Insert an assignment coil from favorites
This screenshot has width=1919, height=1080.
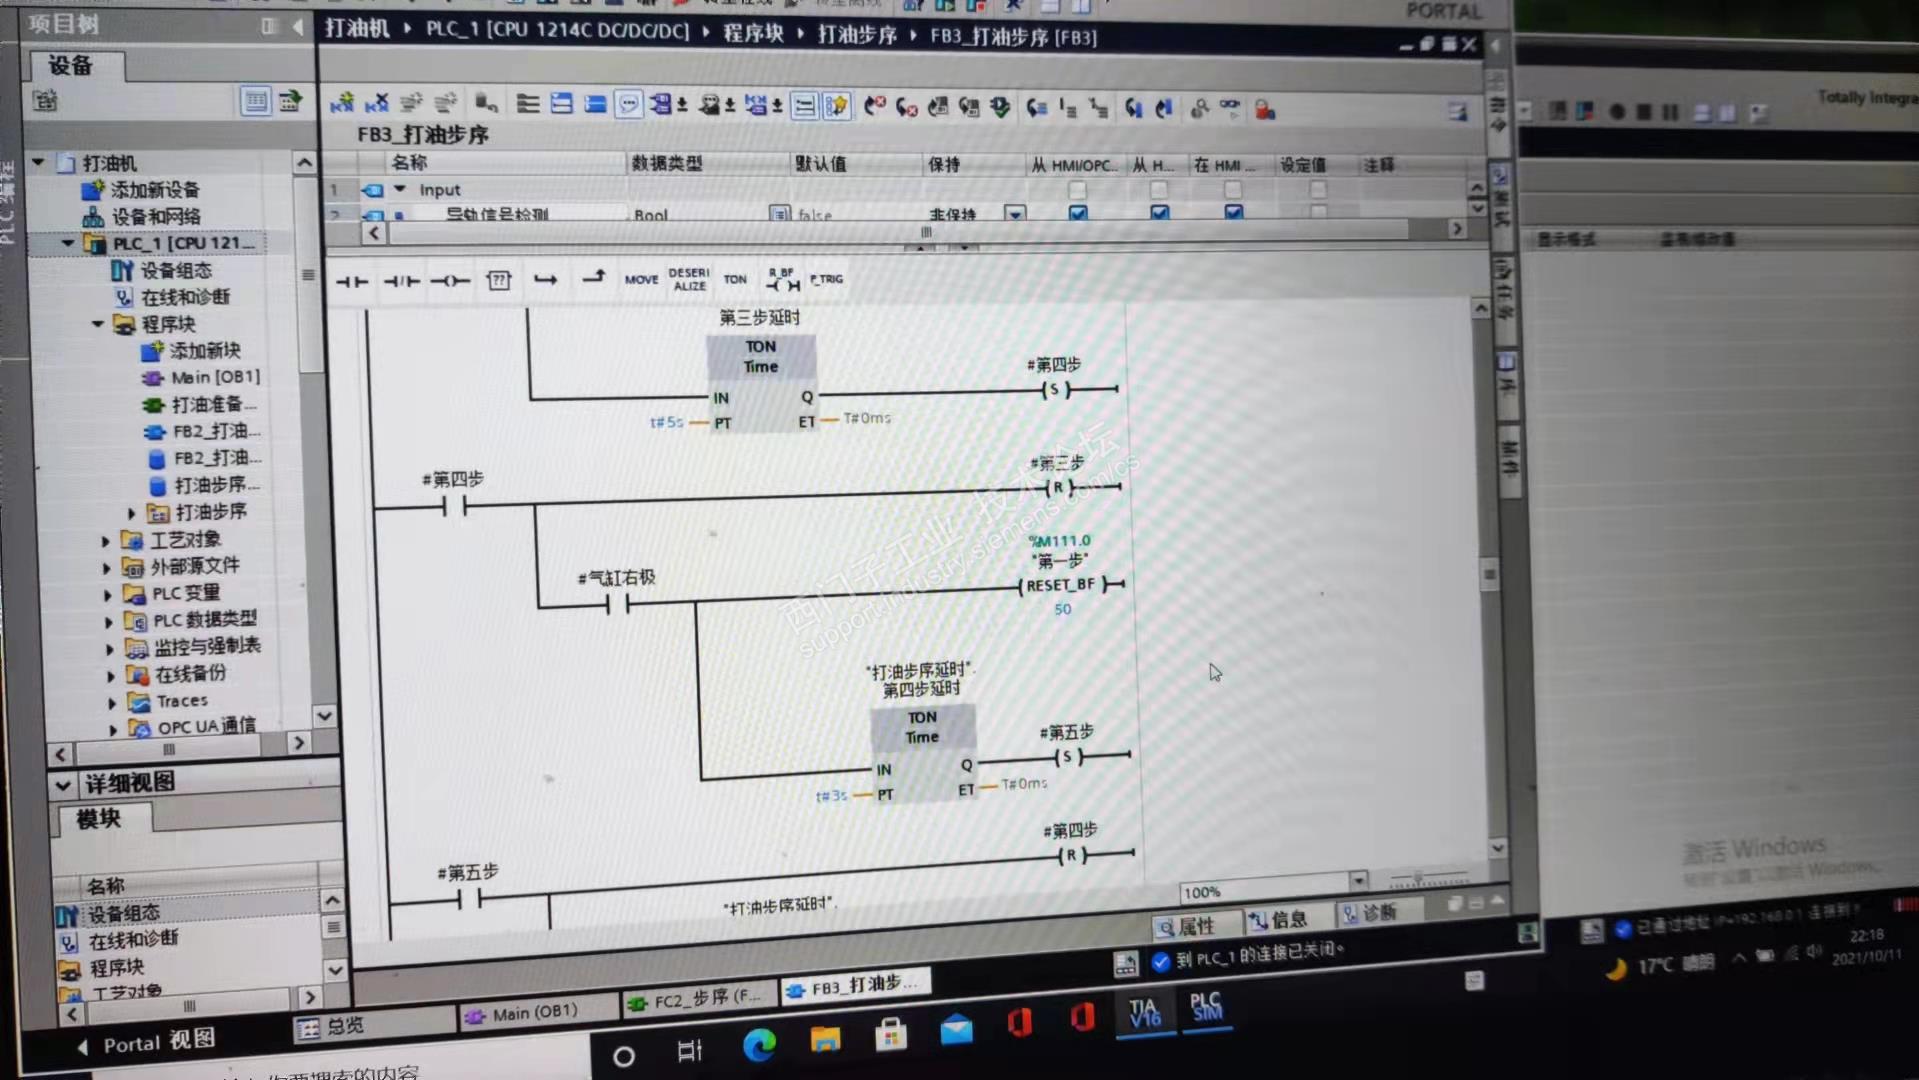coord(450,282)
